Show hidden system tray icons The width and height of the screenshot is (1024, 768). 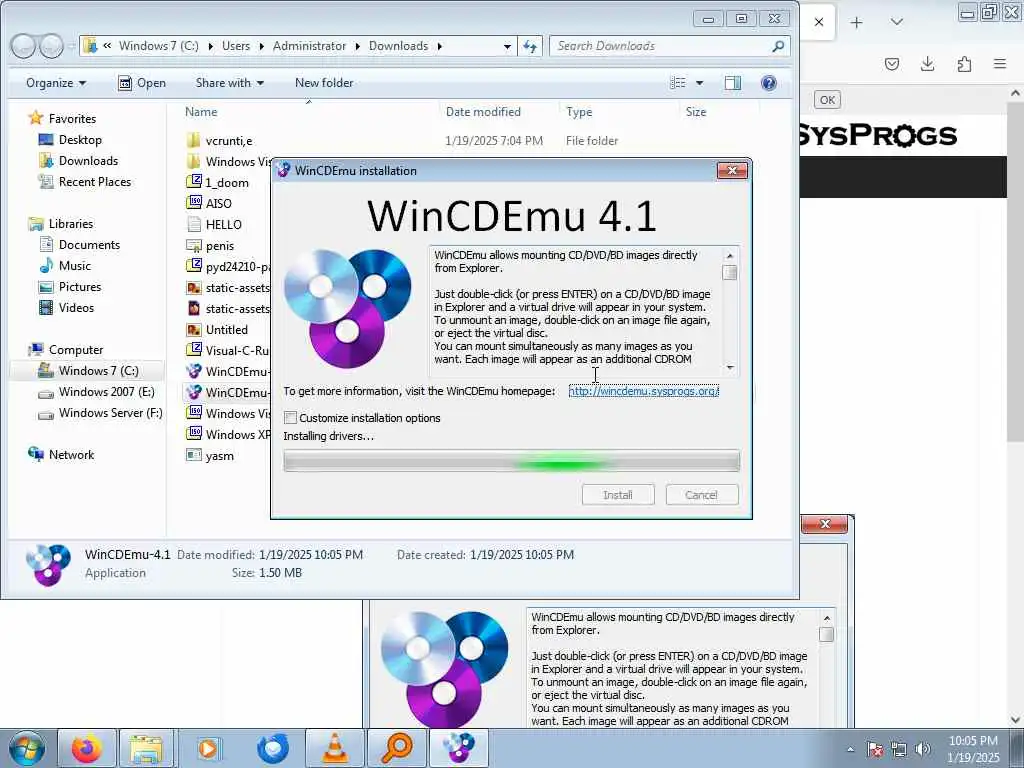pos(850,749)
